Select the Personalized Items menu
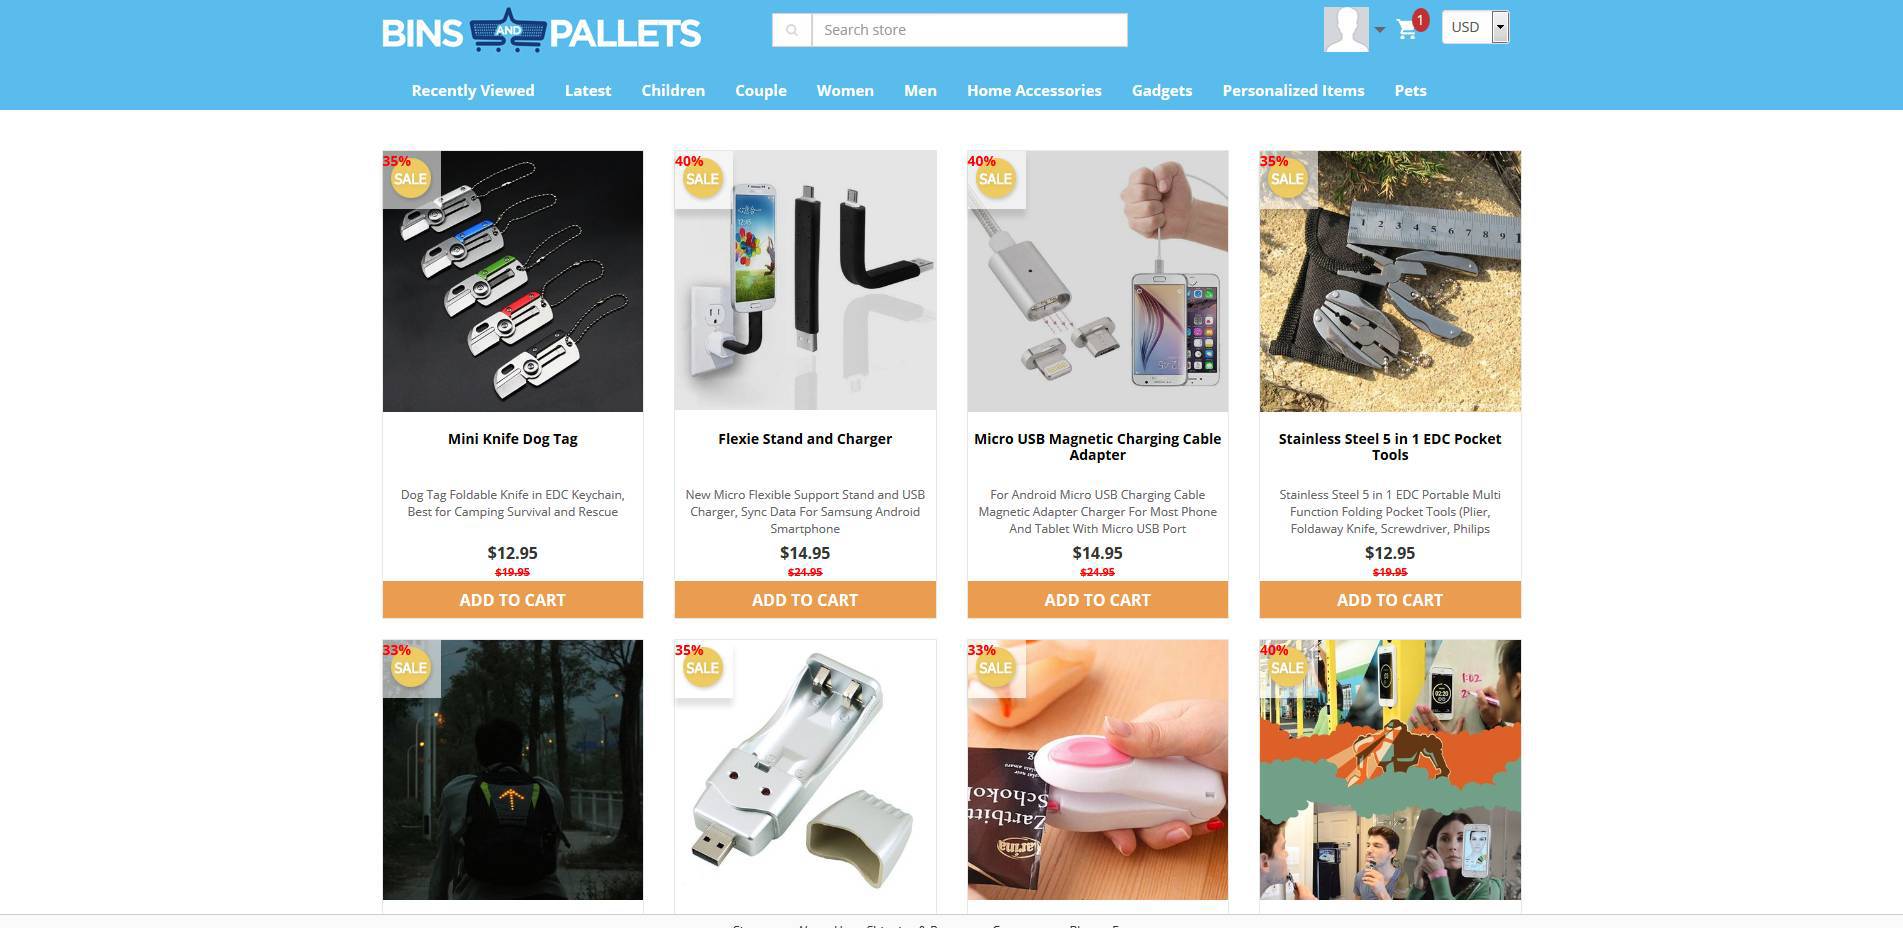This screenshot has width=1903, height=928. [x=1293, y=90]
